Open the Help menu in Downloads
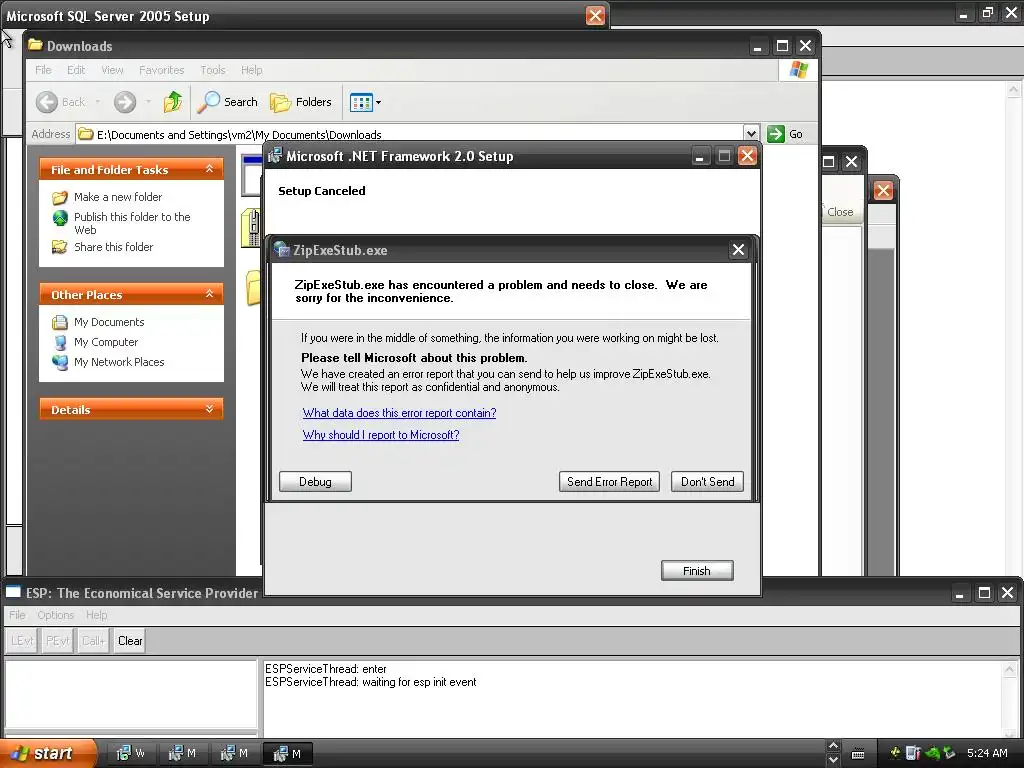1024x768 pixels. coord(251,70)
